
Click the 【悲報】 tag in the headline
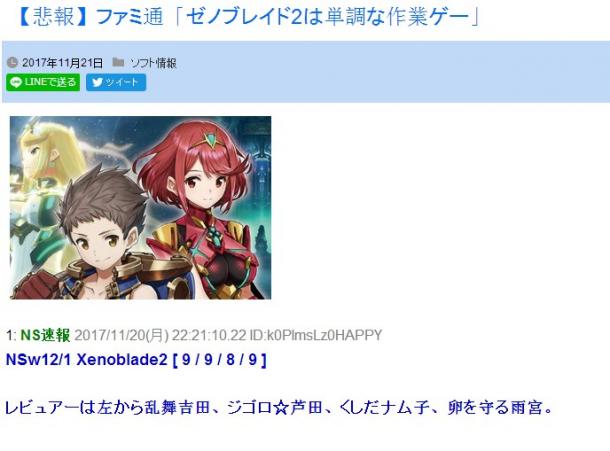coord(52,17)
